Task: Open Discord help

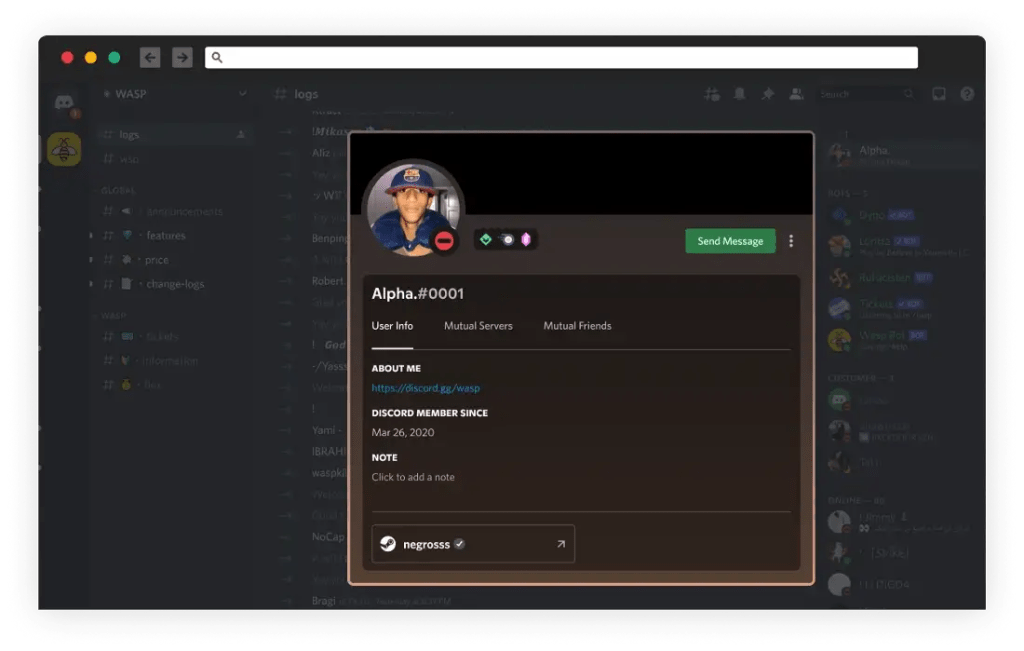Action: 965,93
